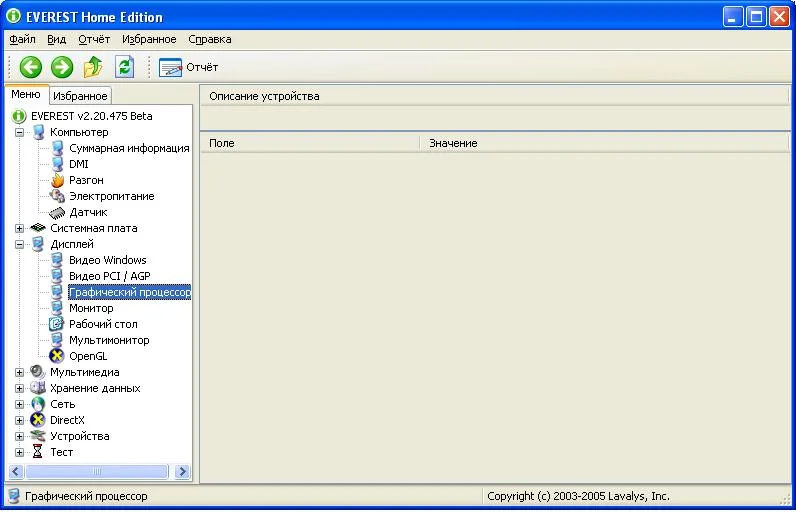Viewport: 796px width, 512px height.
Task: Select the Видео PCI / AGP label
Action: click(110, 276)
